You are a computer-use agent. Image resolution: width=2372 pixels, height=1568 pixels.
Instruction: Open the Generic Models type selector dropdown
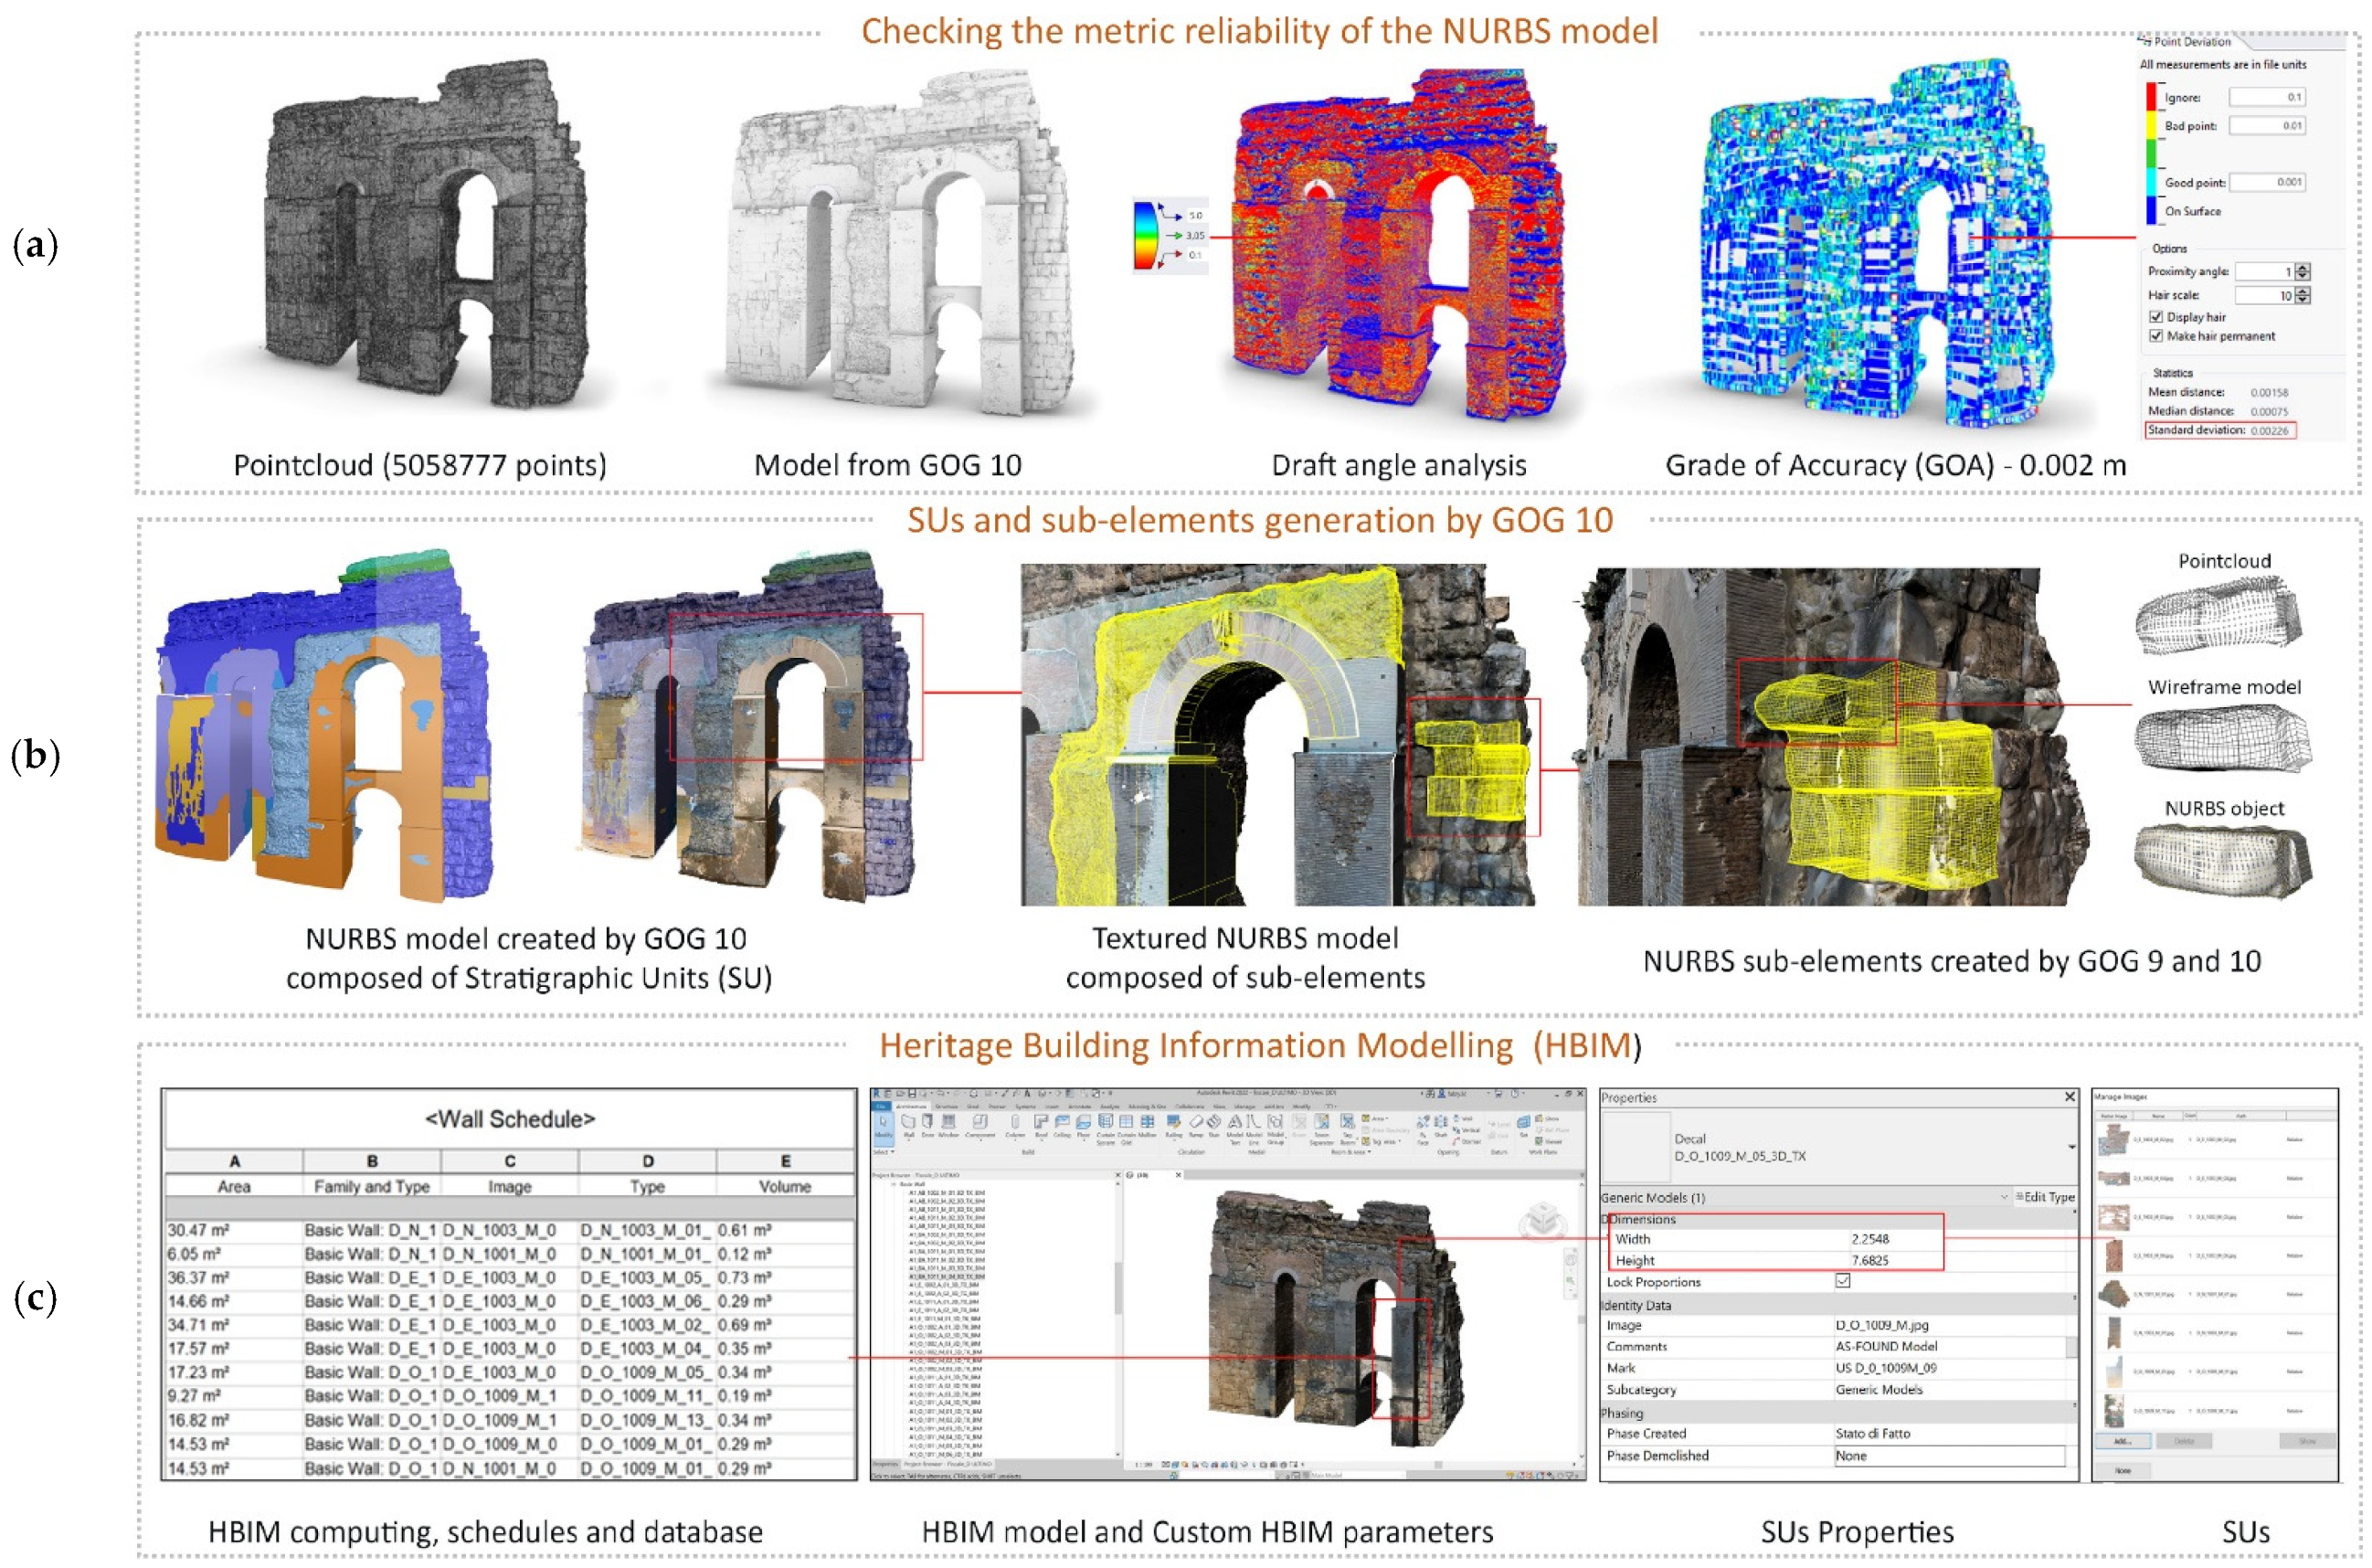coord(2003,1197)
